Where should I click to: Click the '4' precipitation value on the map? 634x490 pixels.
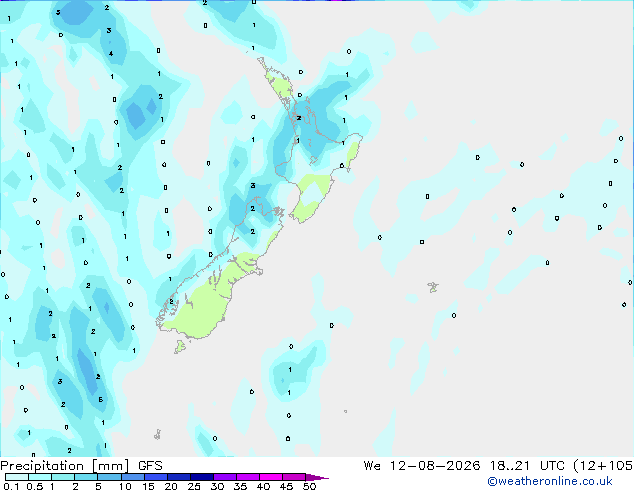(111, 54)
